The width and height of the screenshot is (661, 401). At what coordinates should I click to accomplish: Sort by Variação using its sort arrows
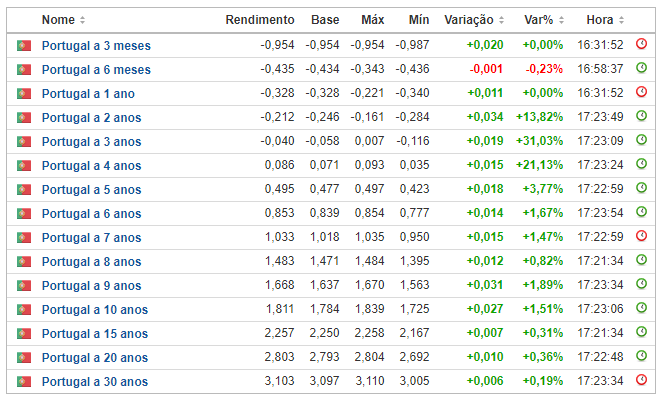pos(501,20)
